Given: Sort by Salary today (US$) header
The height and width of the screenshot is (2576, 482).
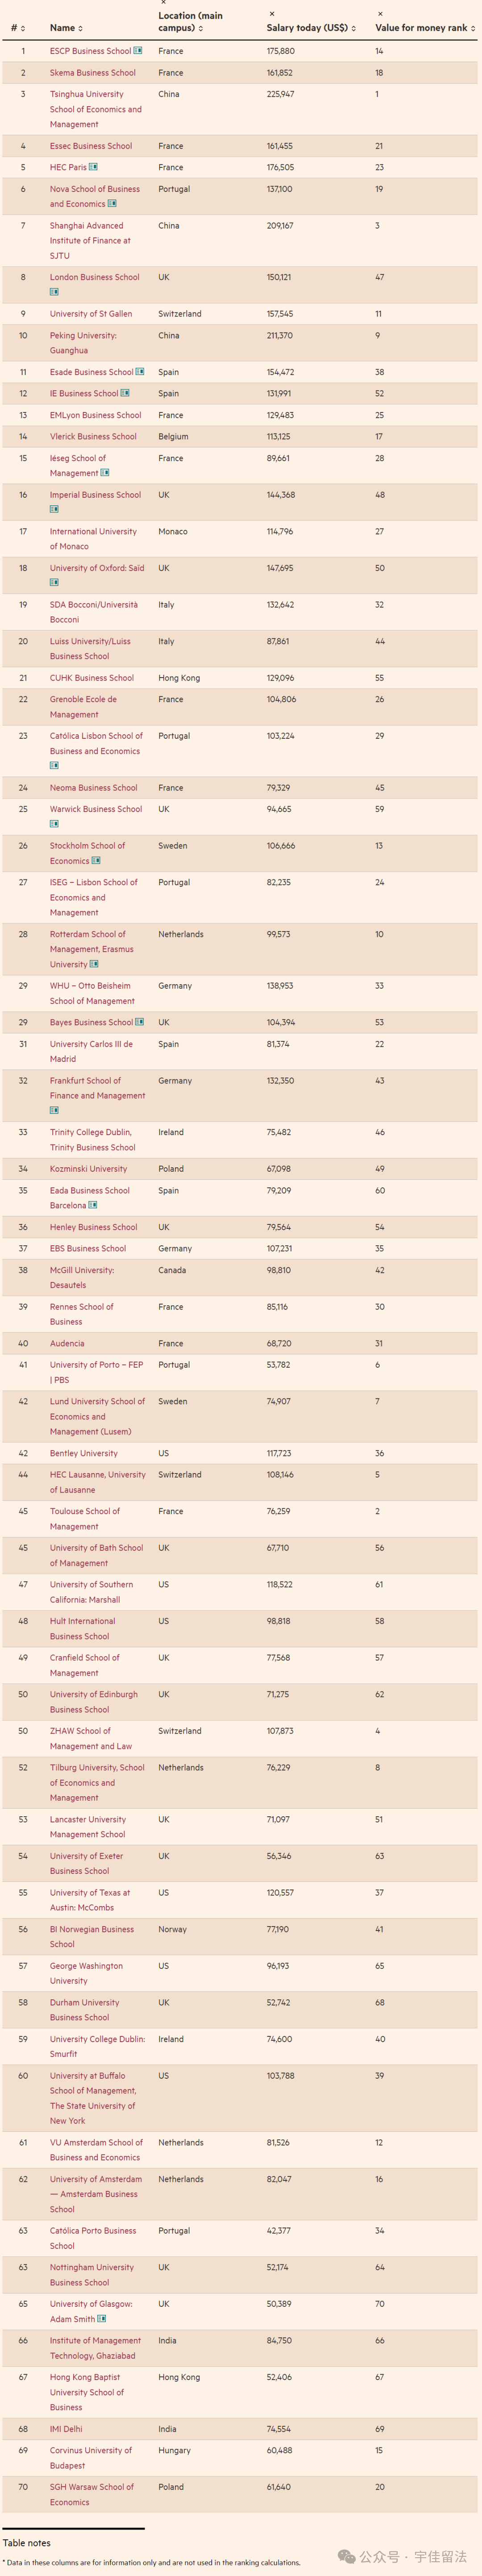Looking at the screenshot, I should [311, 28].
